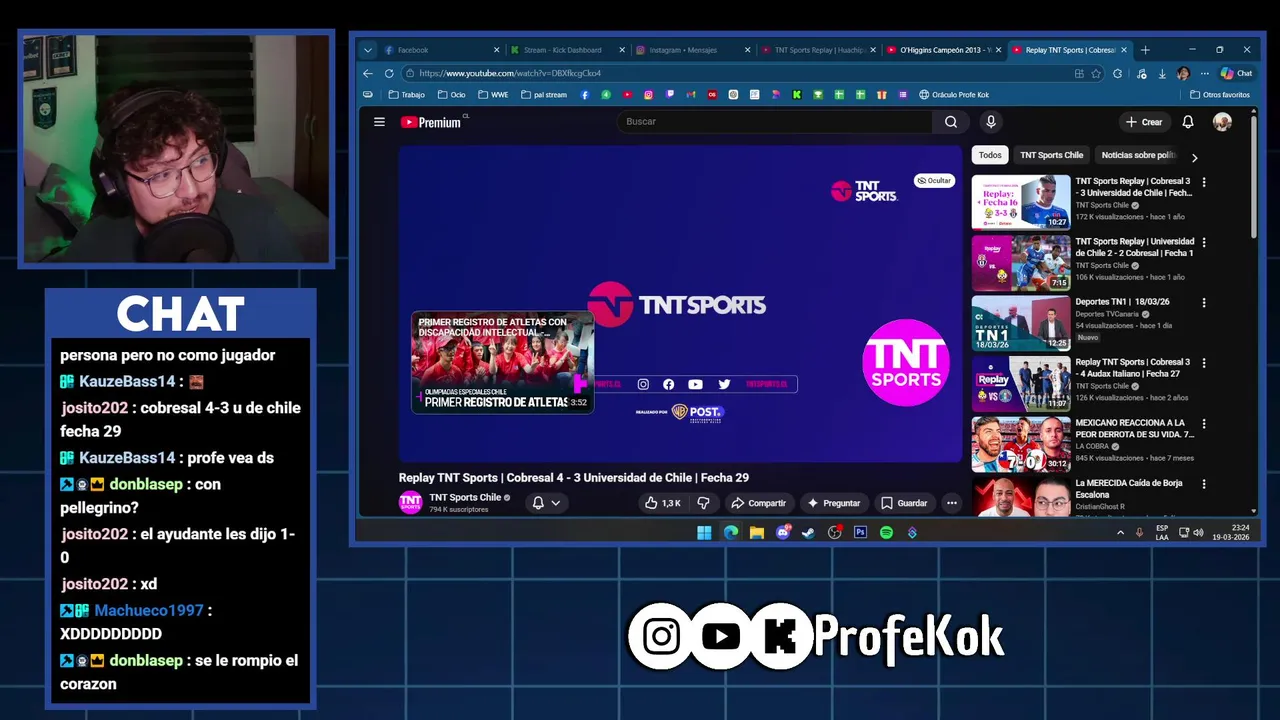Screen dimensions: 1280x720
Task: Open Spotify from the taskbar
Action: click(x=886, y=533)
